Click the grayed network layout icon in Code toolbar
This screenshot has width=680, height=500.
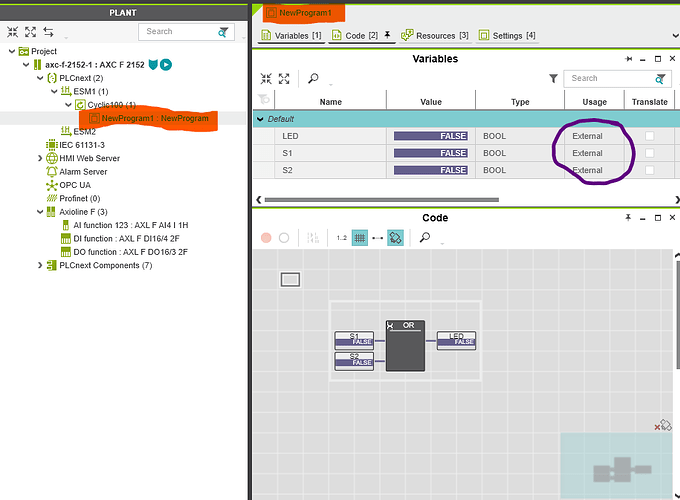[313, 238]
